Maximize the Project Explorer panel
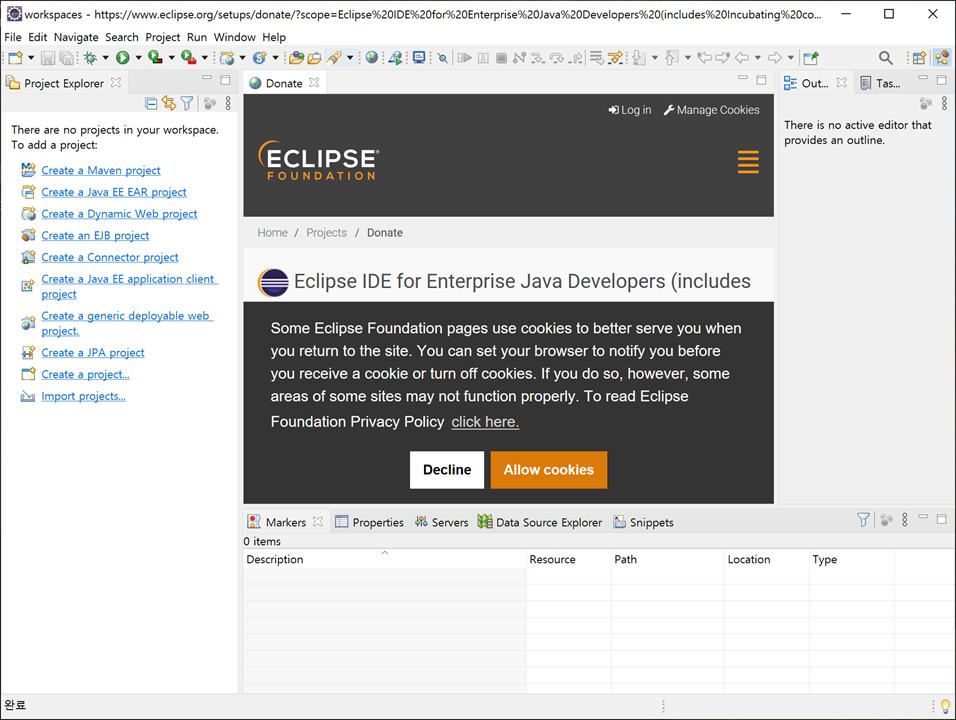This screenshot has width=956, height=720. [225, 80]
